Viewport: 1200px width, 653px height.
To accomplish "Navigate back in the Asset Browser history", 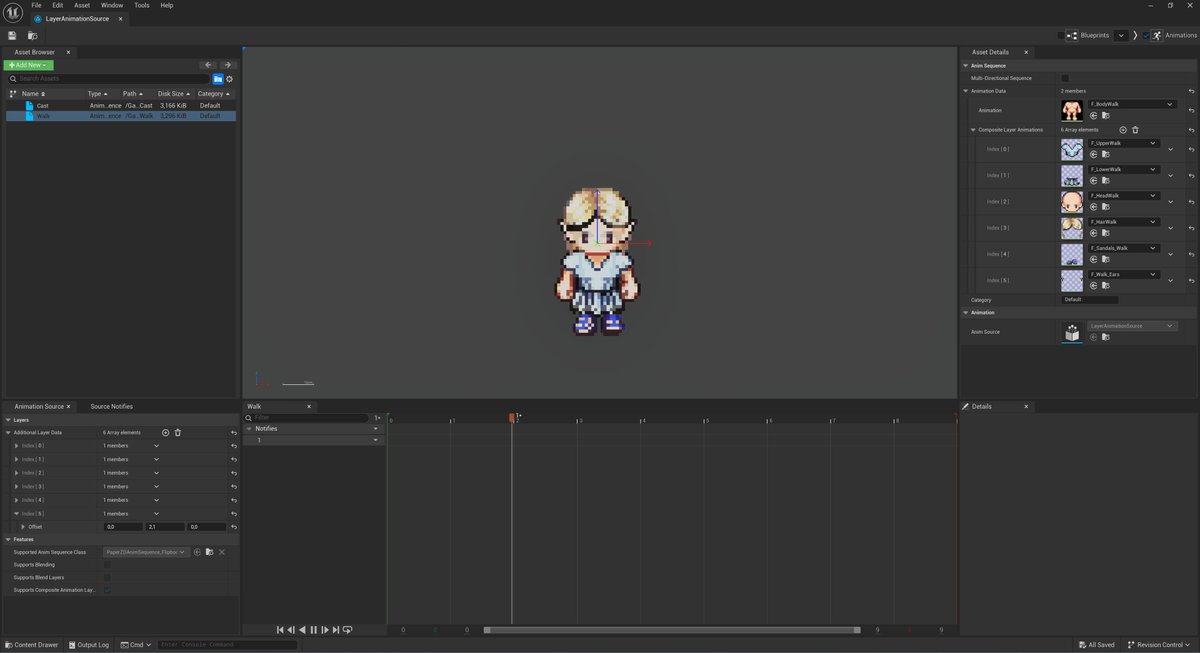I will pos(209,65).
